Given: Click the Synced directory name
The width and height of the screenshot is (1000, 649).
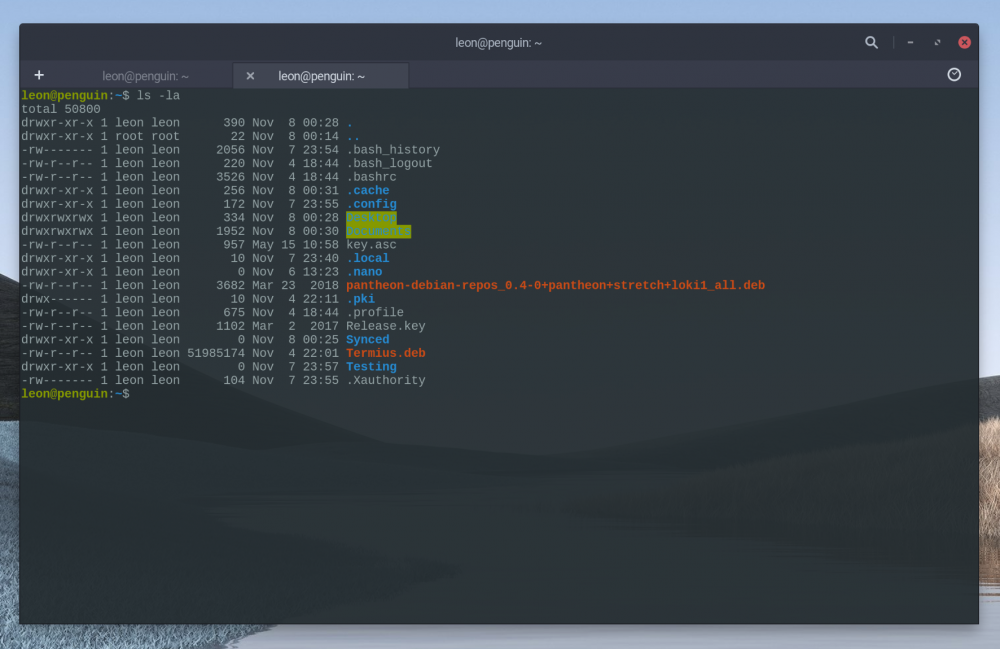Looking at the screenshot, I should (367, 339).
